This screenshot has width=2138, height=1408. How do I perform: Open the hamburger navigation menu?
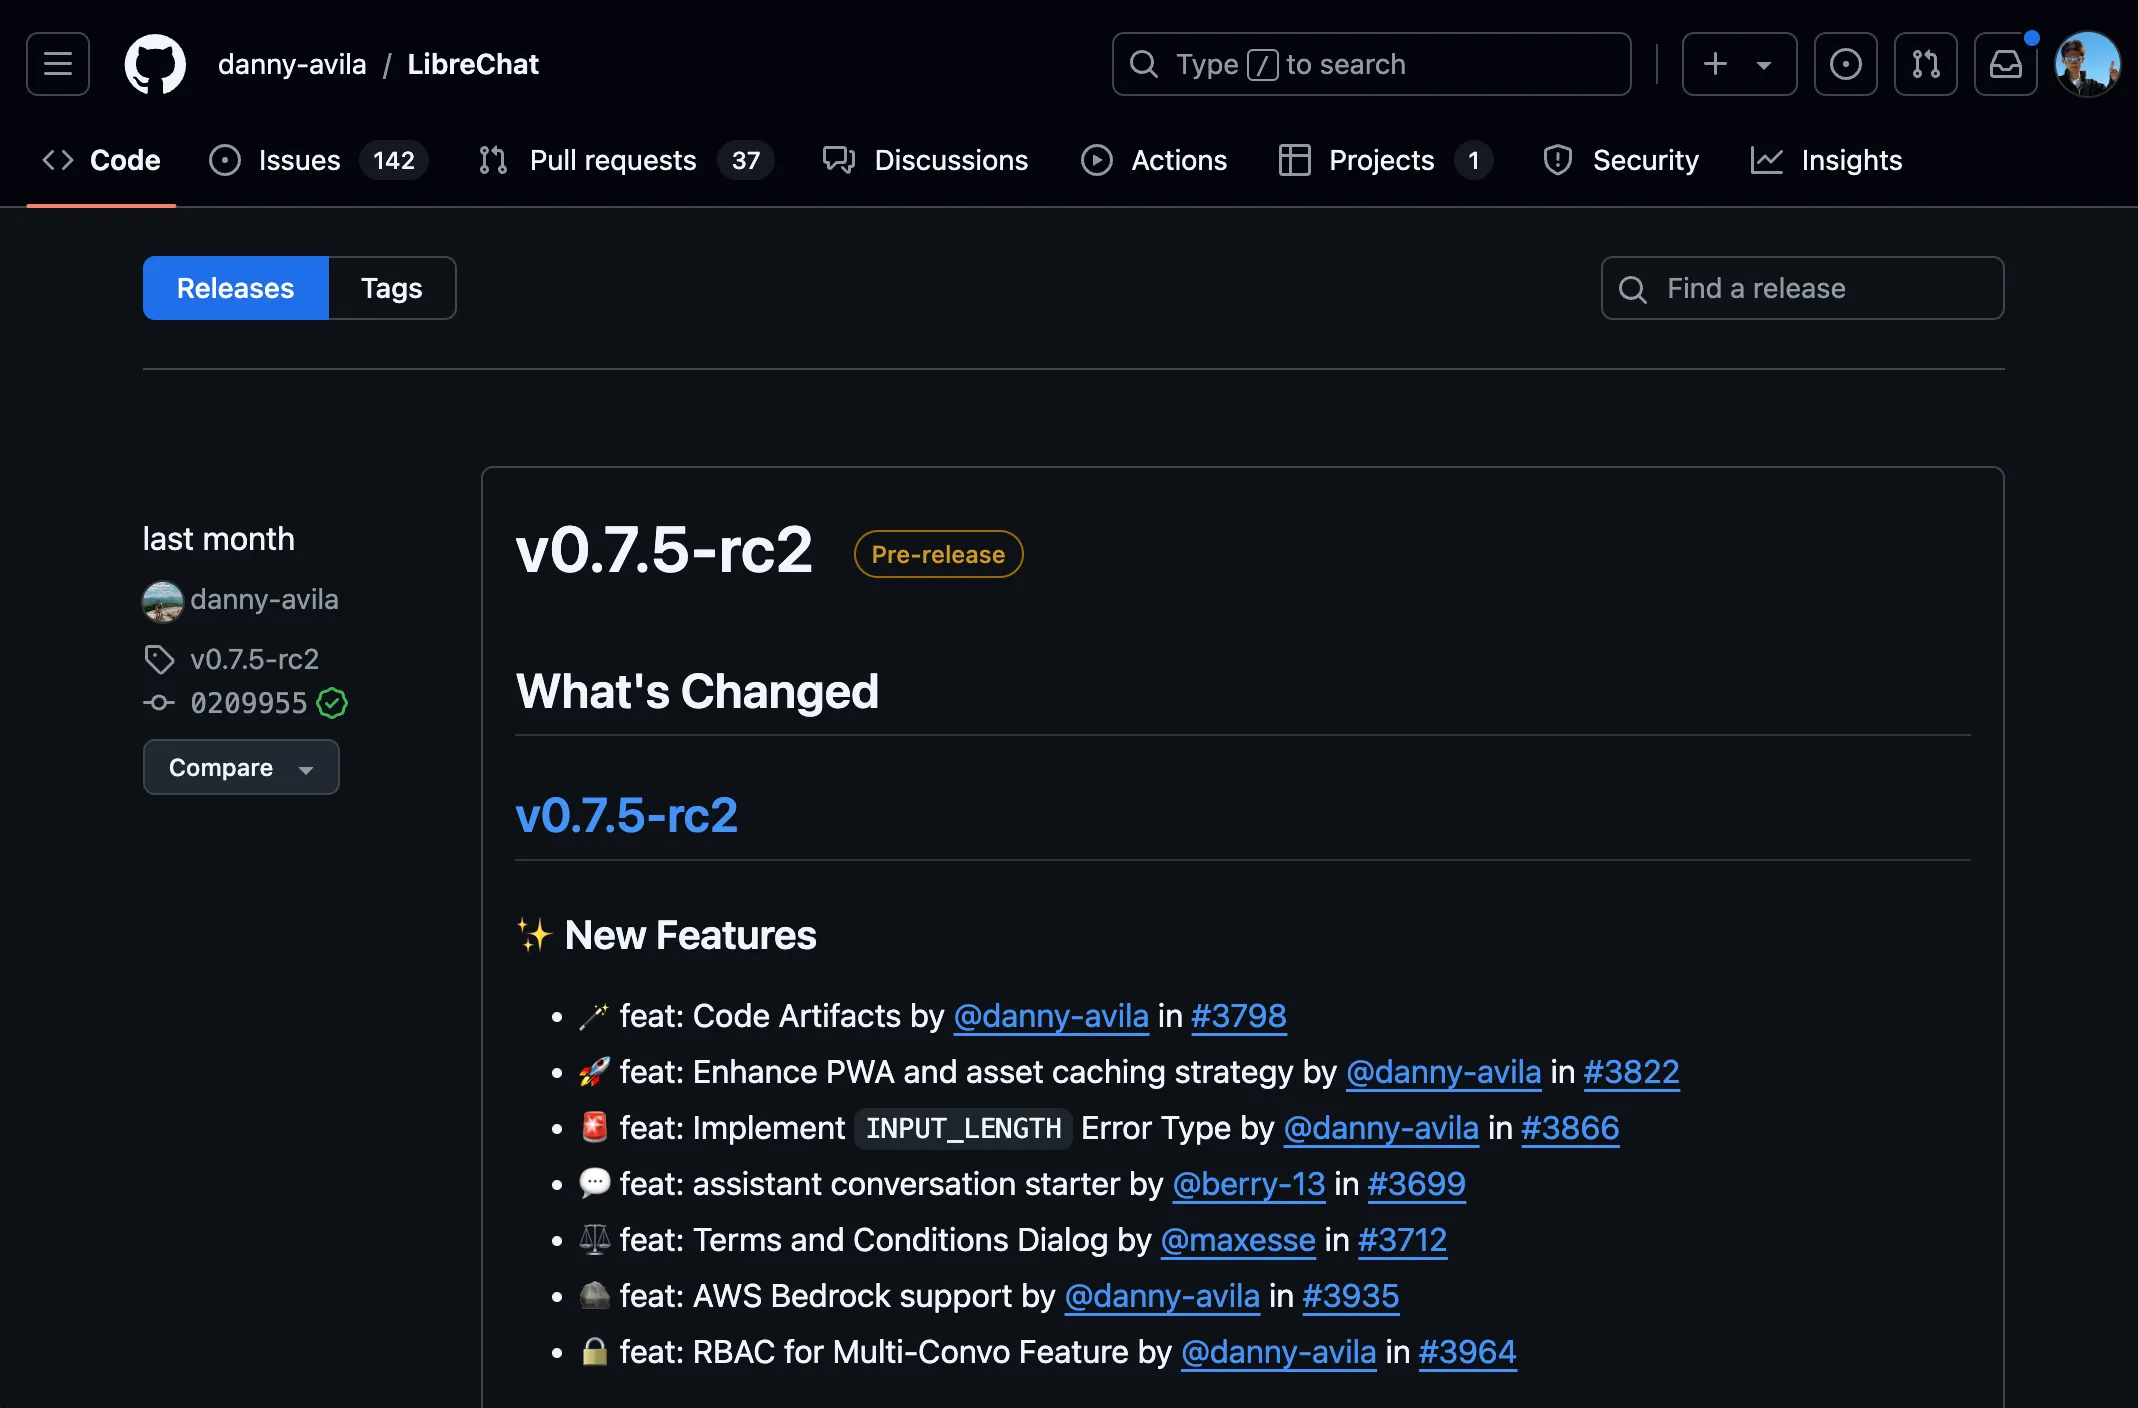pyautogui.click(x=58, y=64)
